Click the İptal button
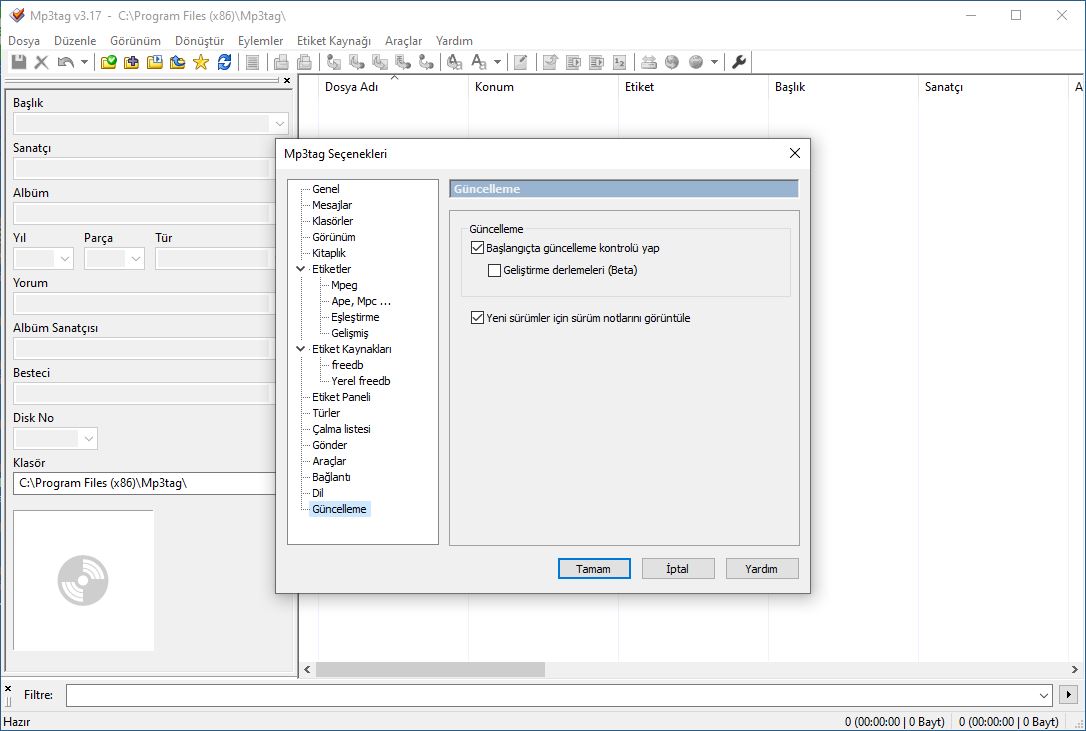 tap(677, 569)
